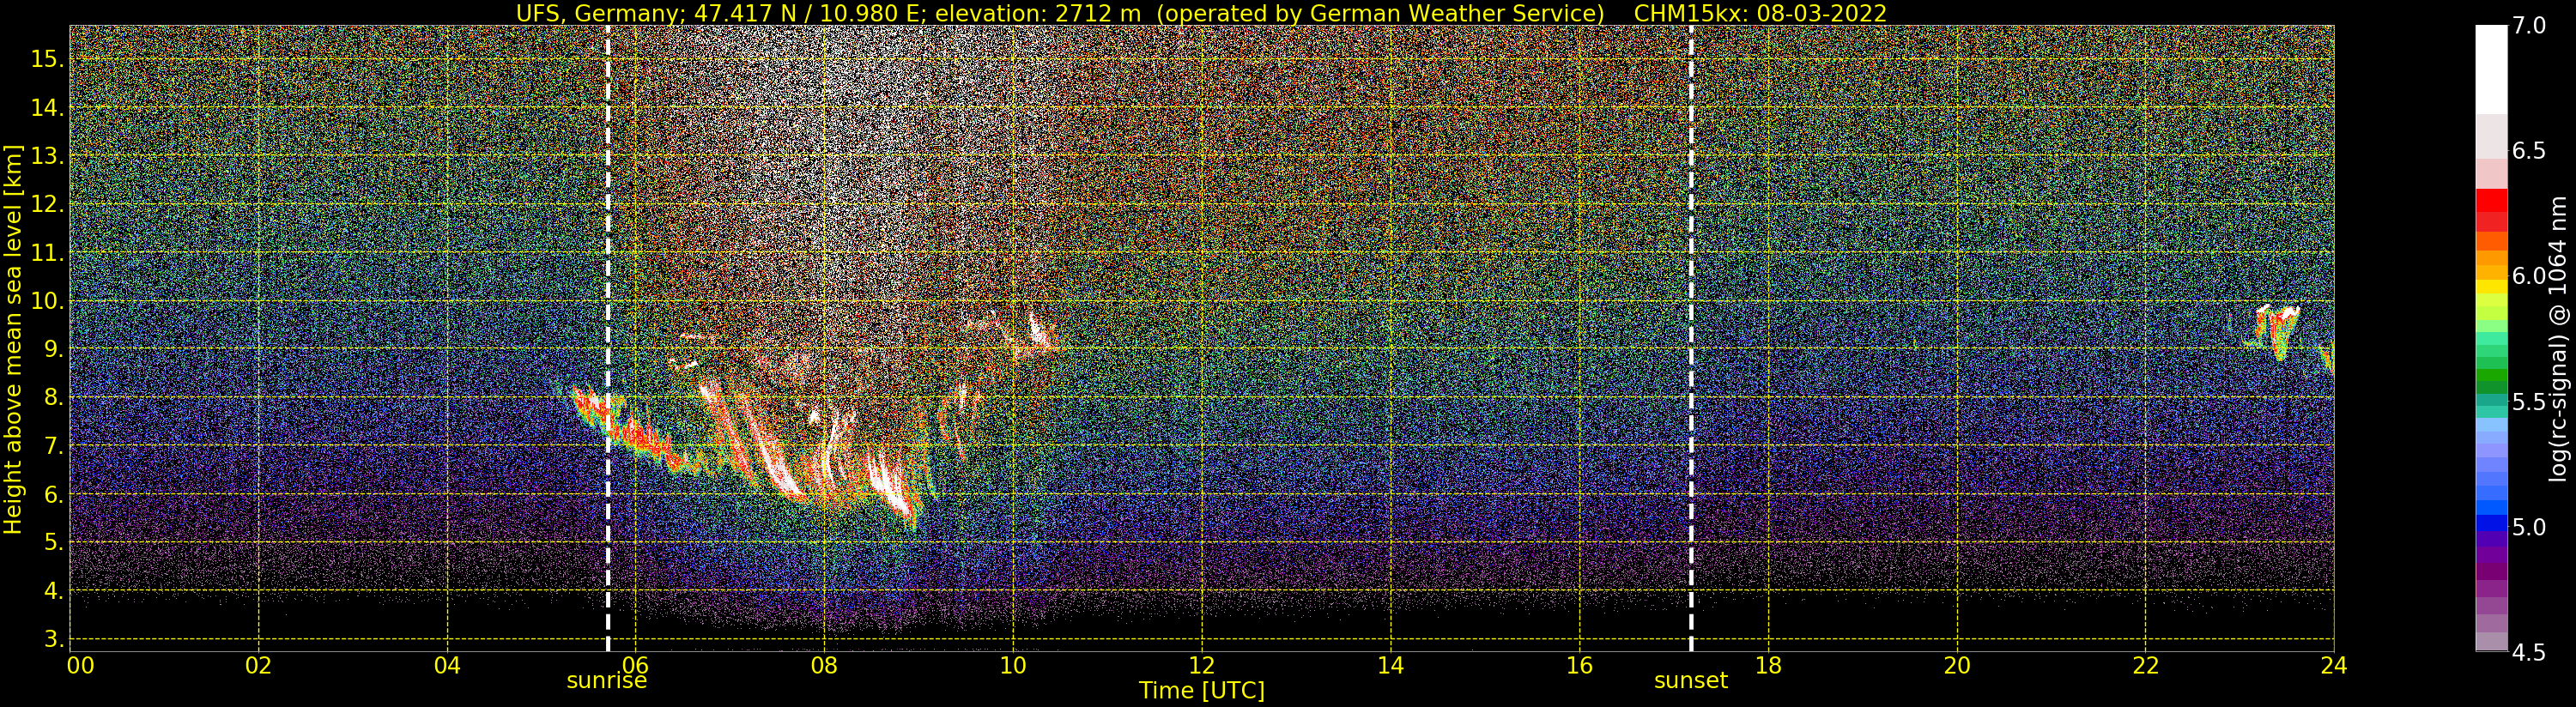This screenshot has height=707, width=2576.
Task: Click the "sunset" label below the time axis
Action: [x=1691, y=681]
